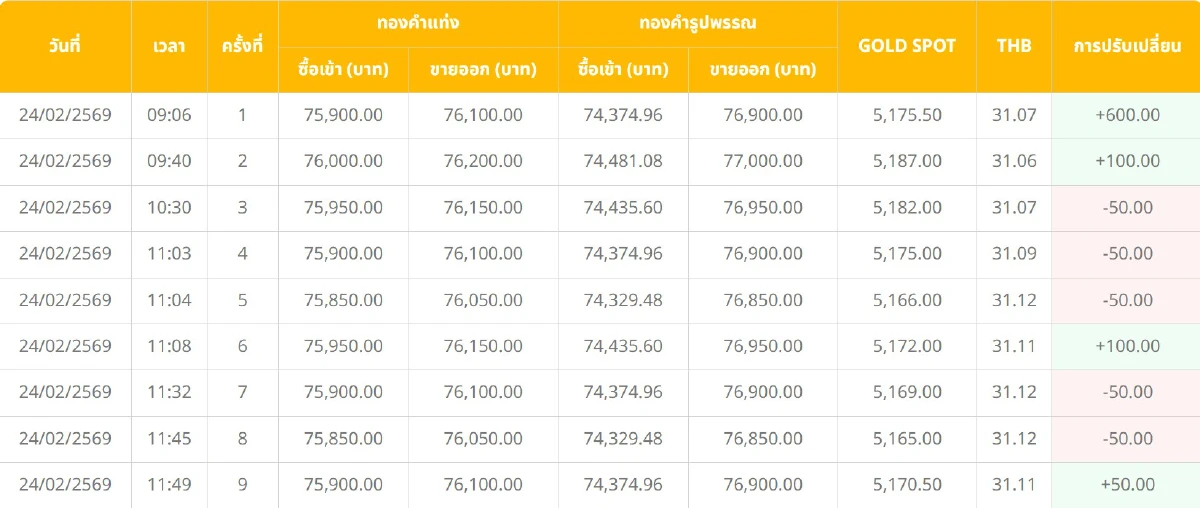The height and width of the screenshot is (508, 1200).
Task: Click the เวลา column header
Action: [x=169, y=46]
